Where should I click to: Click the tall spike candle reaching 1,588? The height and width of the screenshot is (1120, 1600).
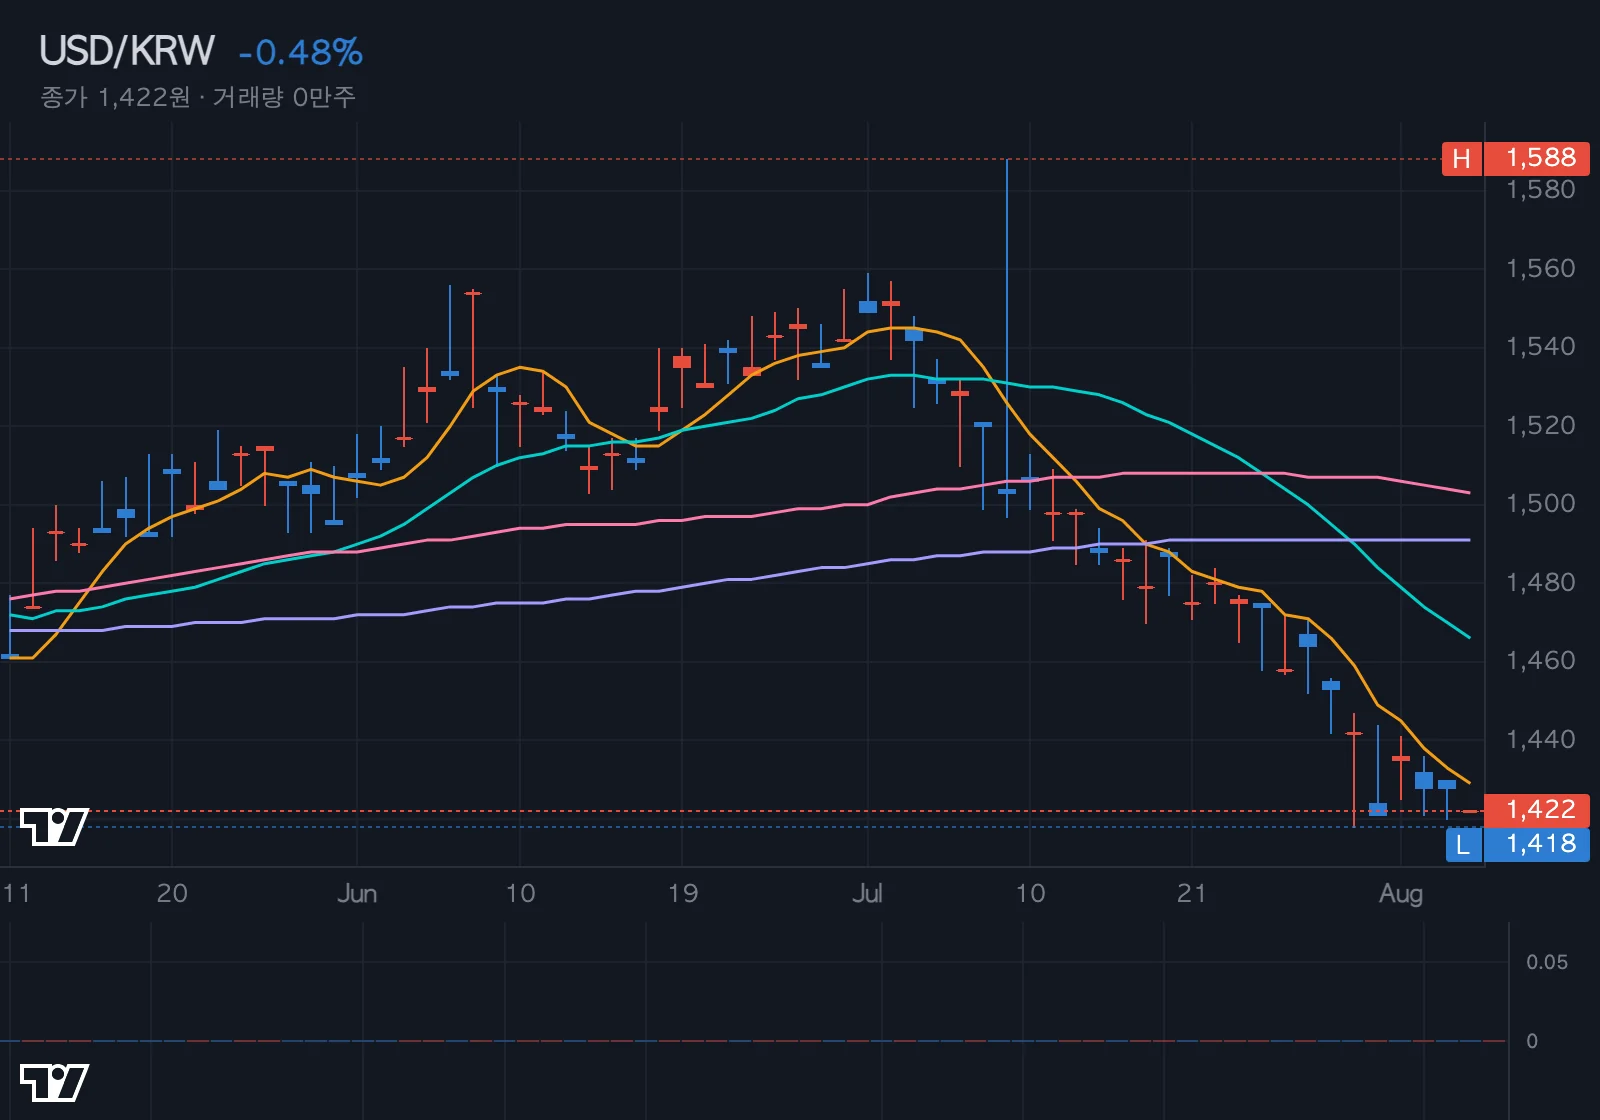(1007, 338)
